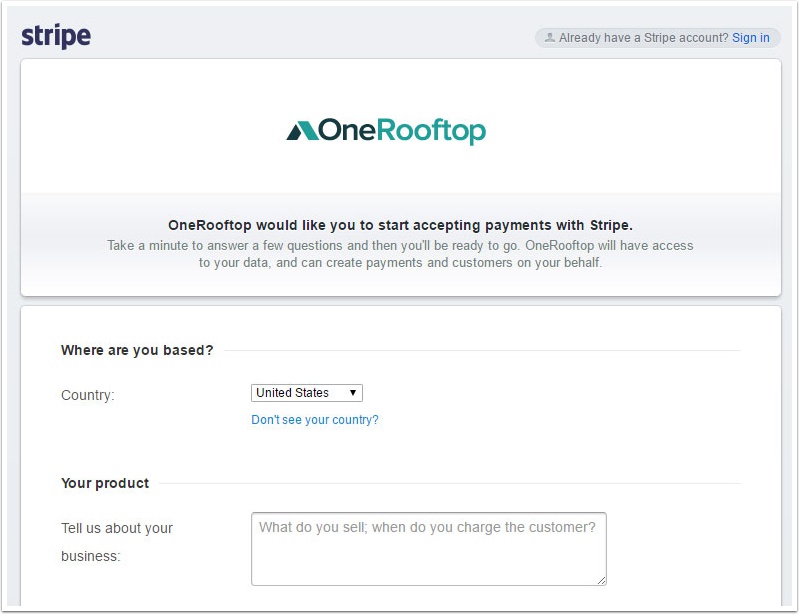Screen dimensions: 799x614
Task: Click the OneRooftop logo
Action: pos(386,130)
